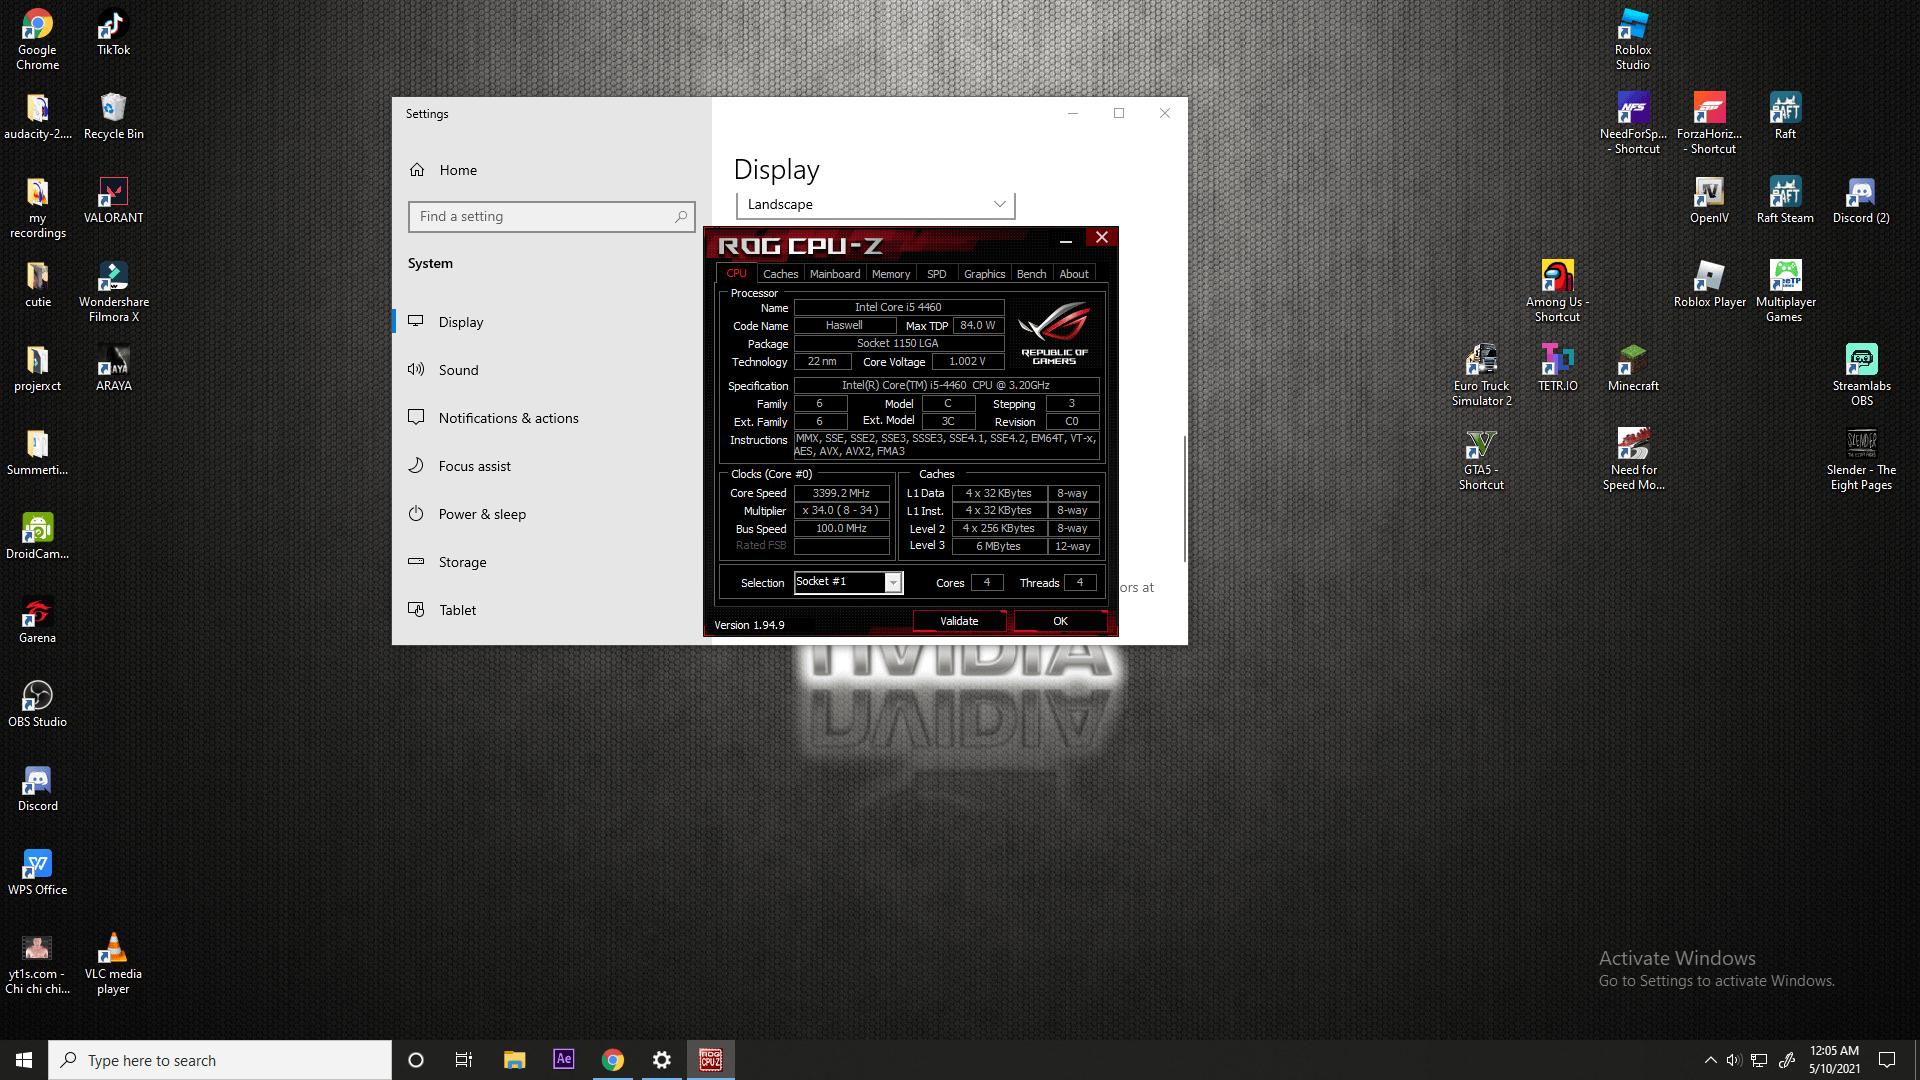The width and height of the screenshot is (1920, 1080).
Task: Open Memory tab in CPU-Z
Action: [x=891, y=274]
